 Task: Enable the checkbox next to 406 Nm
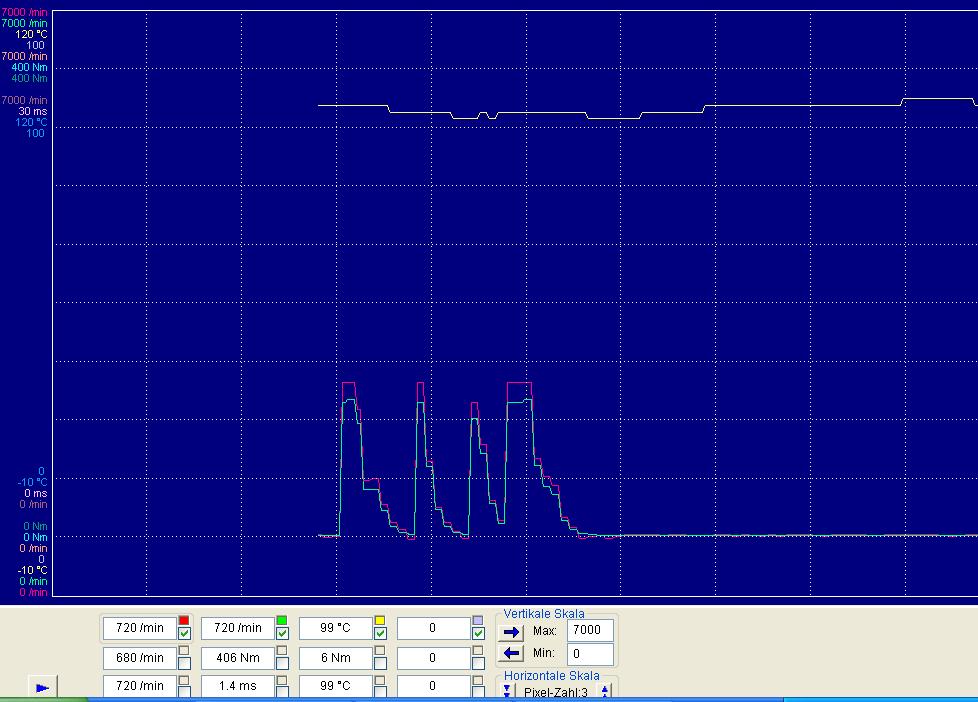282,657
